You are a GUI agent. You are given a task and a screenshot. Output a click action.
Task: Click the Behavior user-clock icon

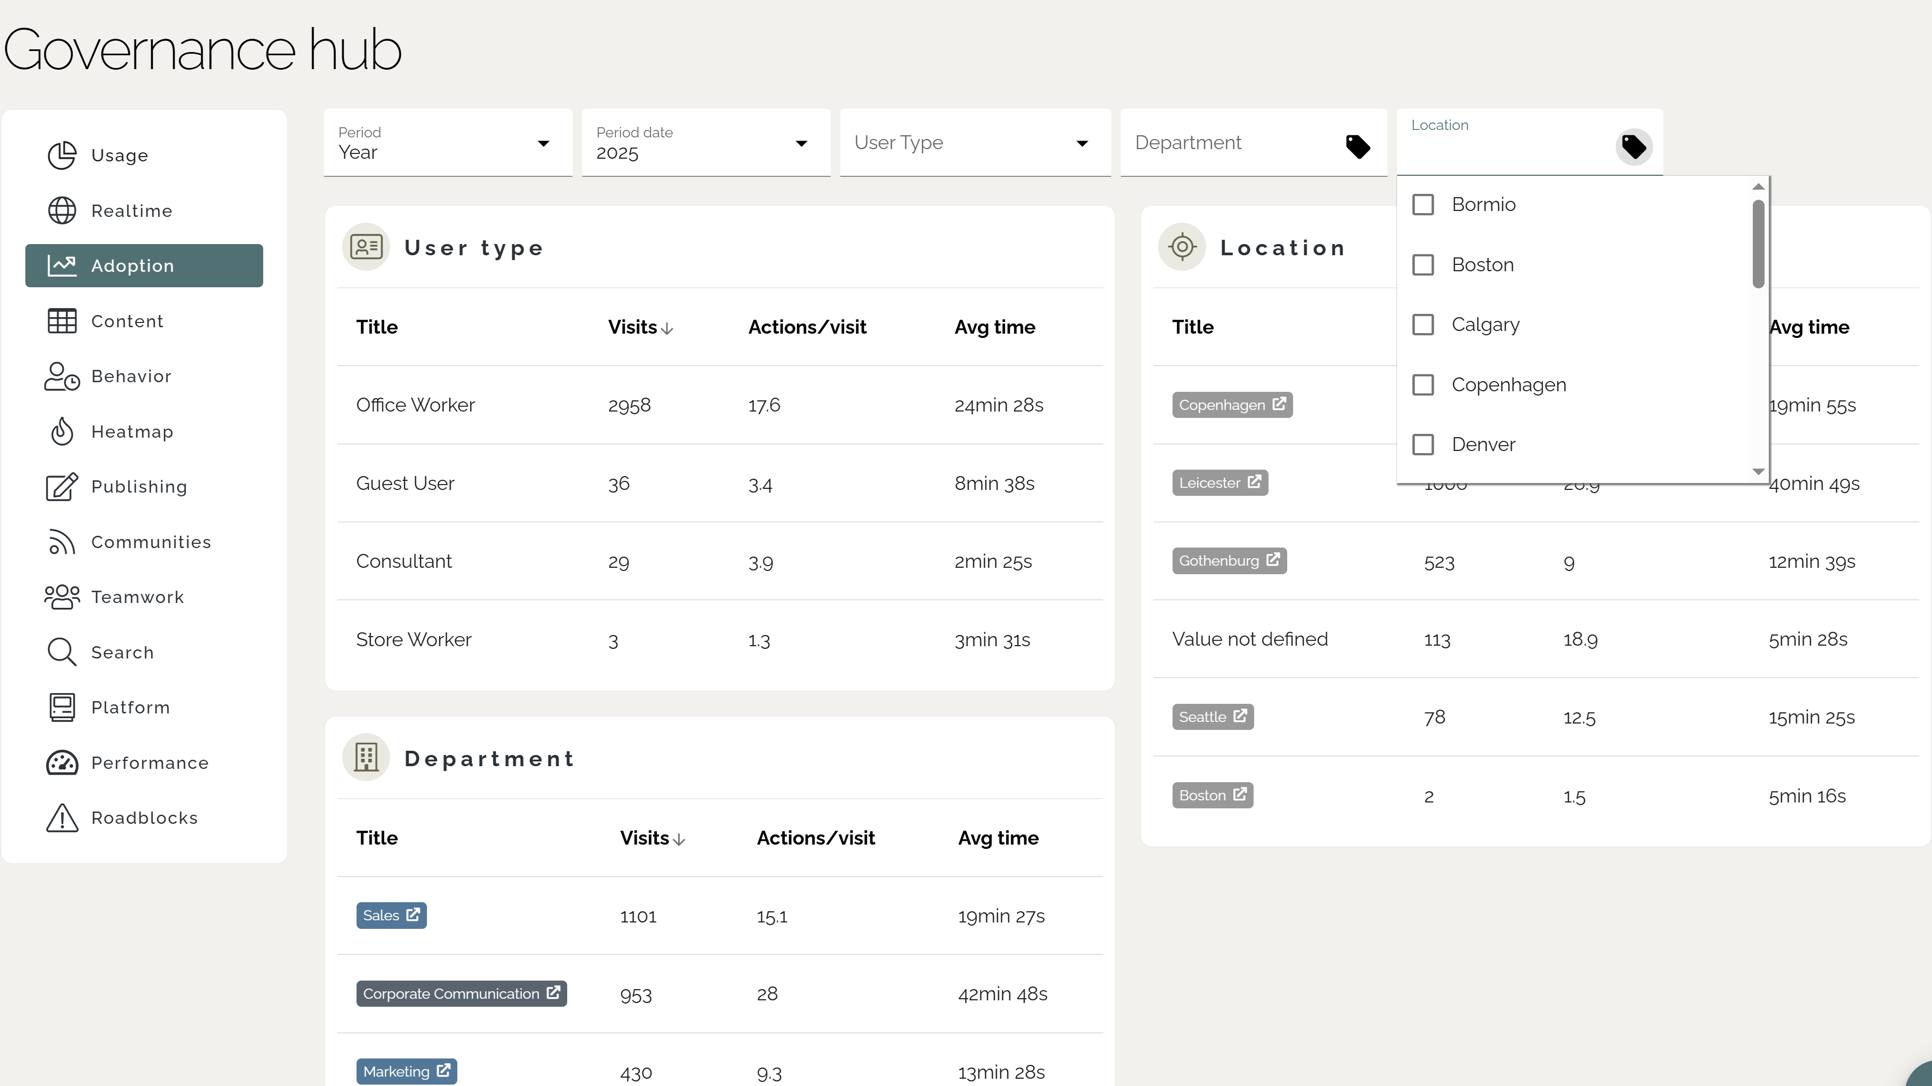(62, 376)
